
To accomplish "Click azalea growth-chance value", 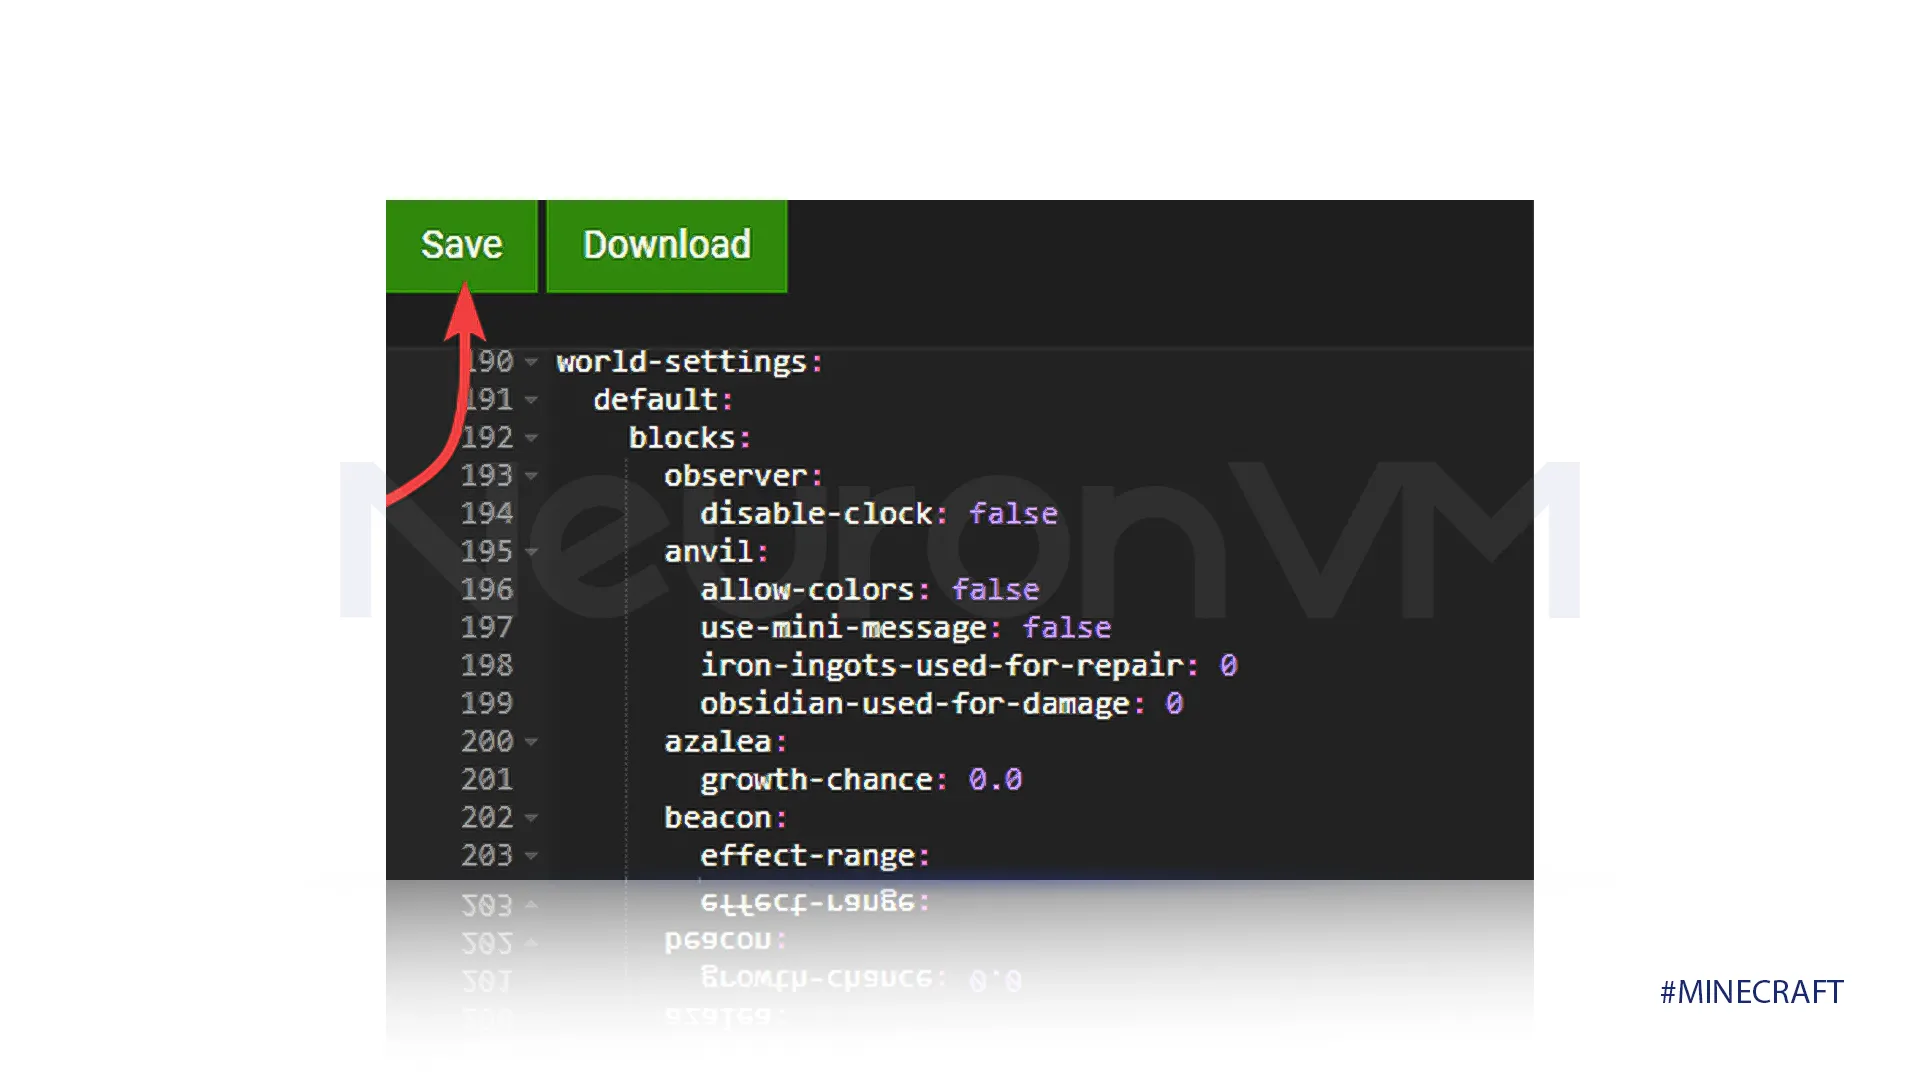I will pyautogui.click(x=996, y=779).
